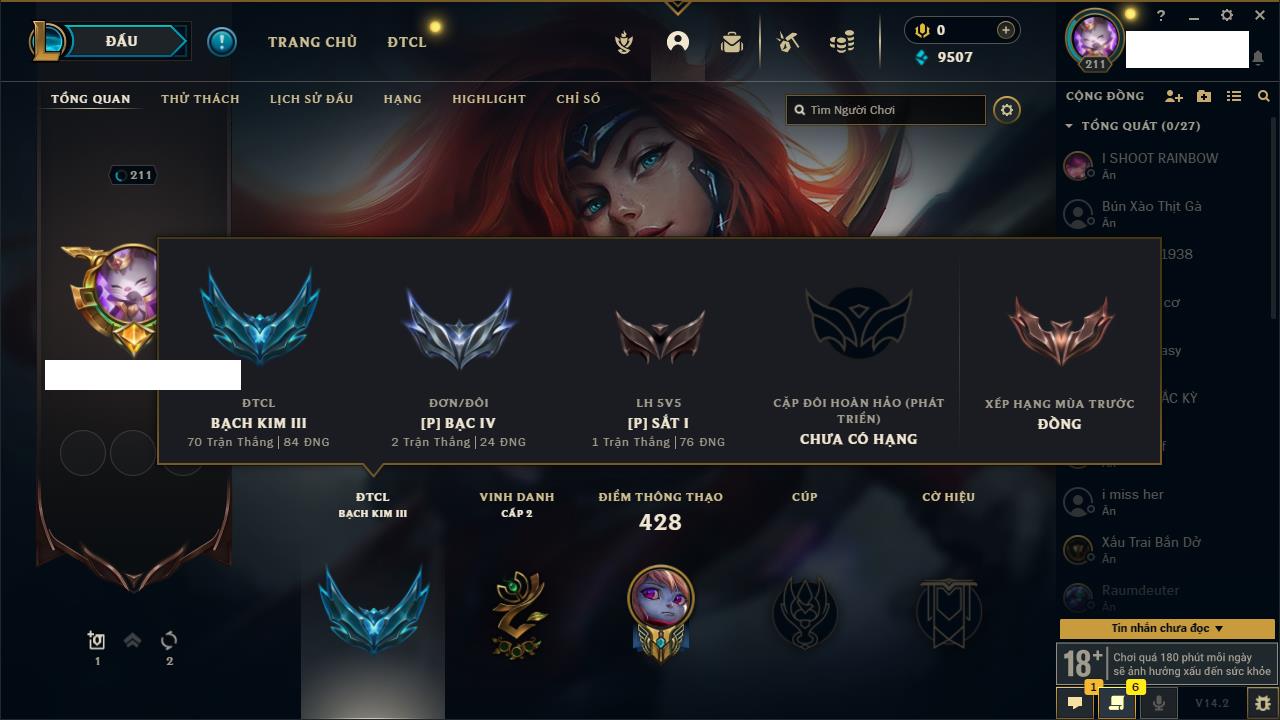Open friend list view options icon
This screenshot has width=1280, height=720.
point(1234,96)
